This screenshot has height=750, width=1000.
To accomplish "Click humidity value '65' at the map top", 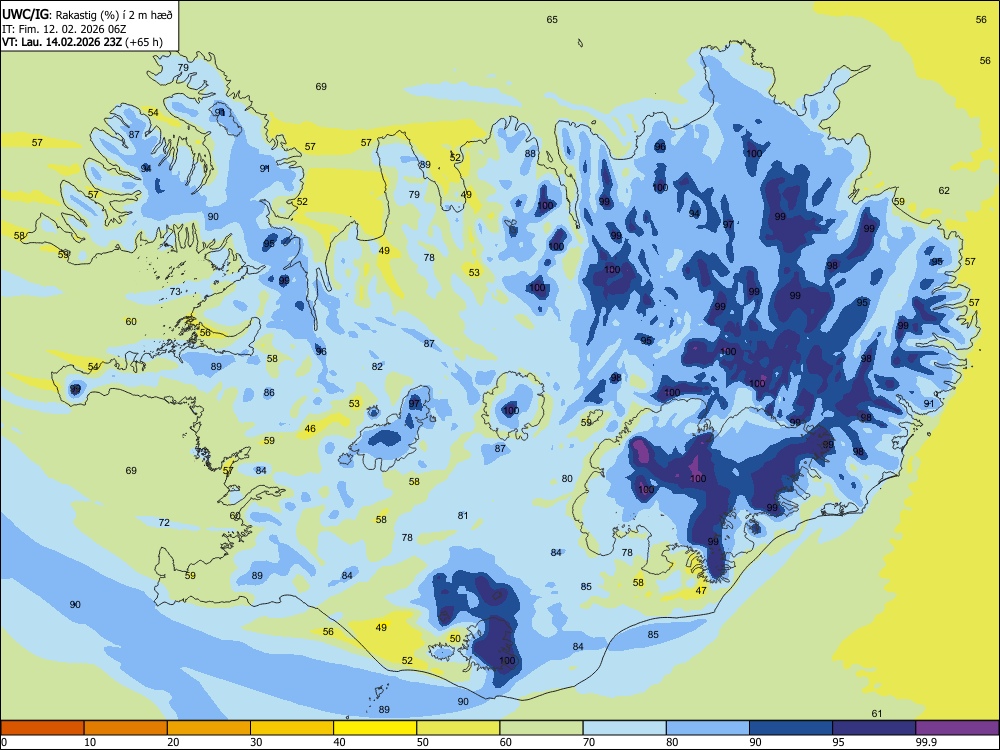I will pyautogui.click(x=552, y=20).
